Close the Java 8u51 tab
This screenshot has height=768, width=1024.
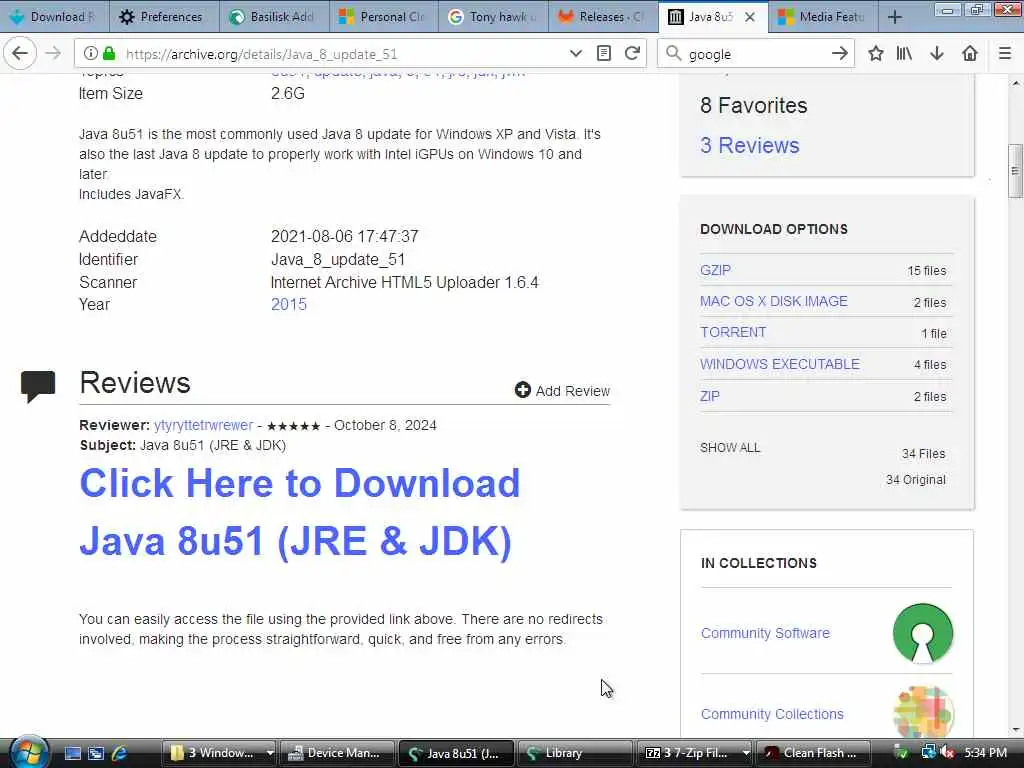(x=750, y=17)
